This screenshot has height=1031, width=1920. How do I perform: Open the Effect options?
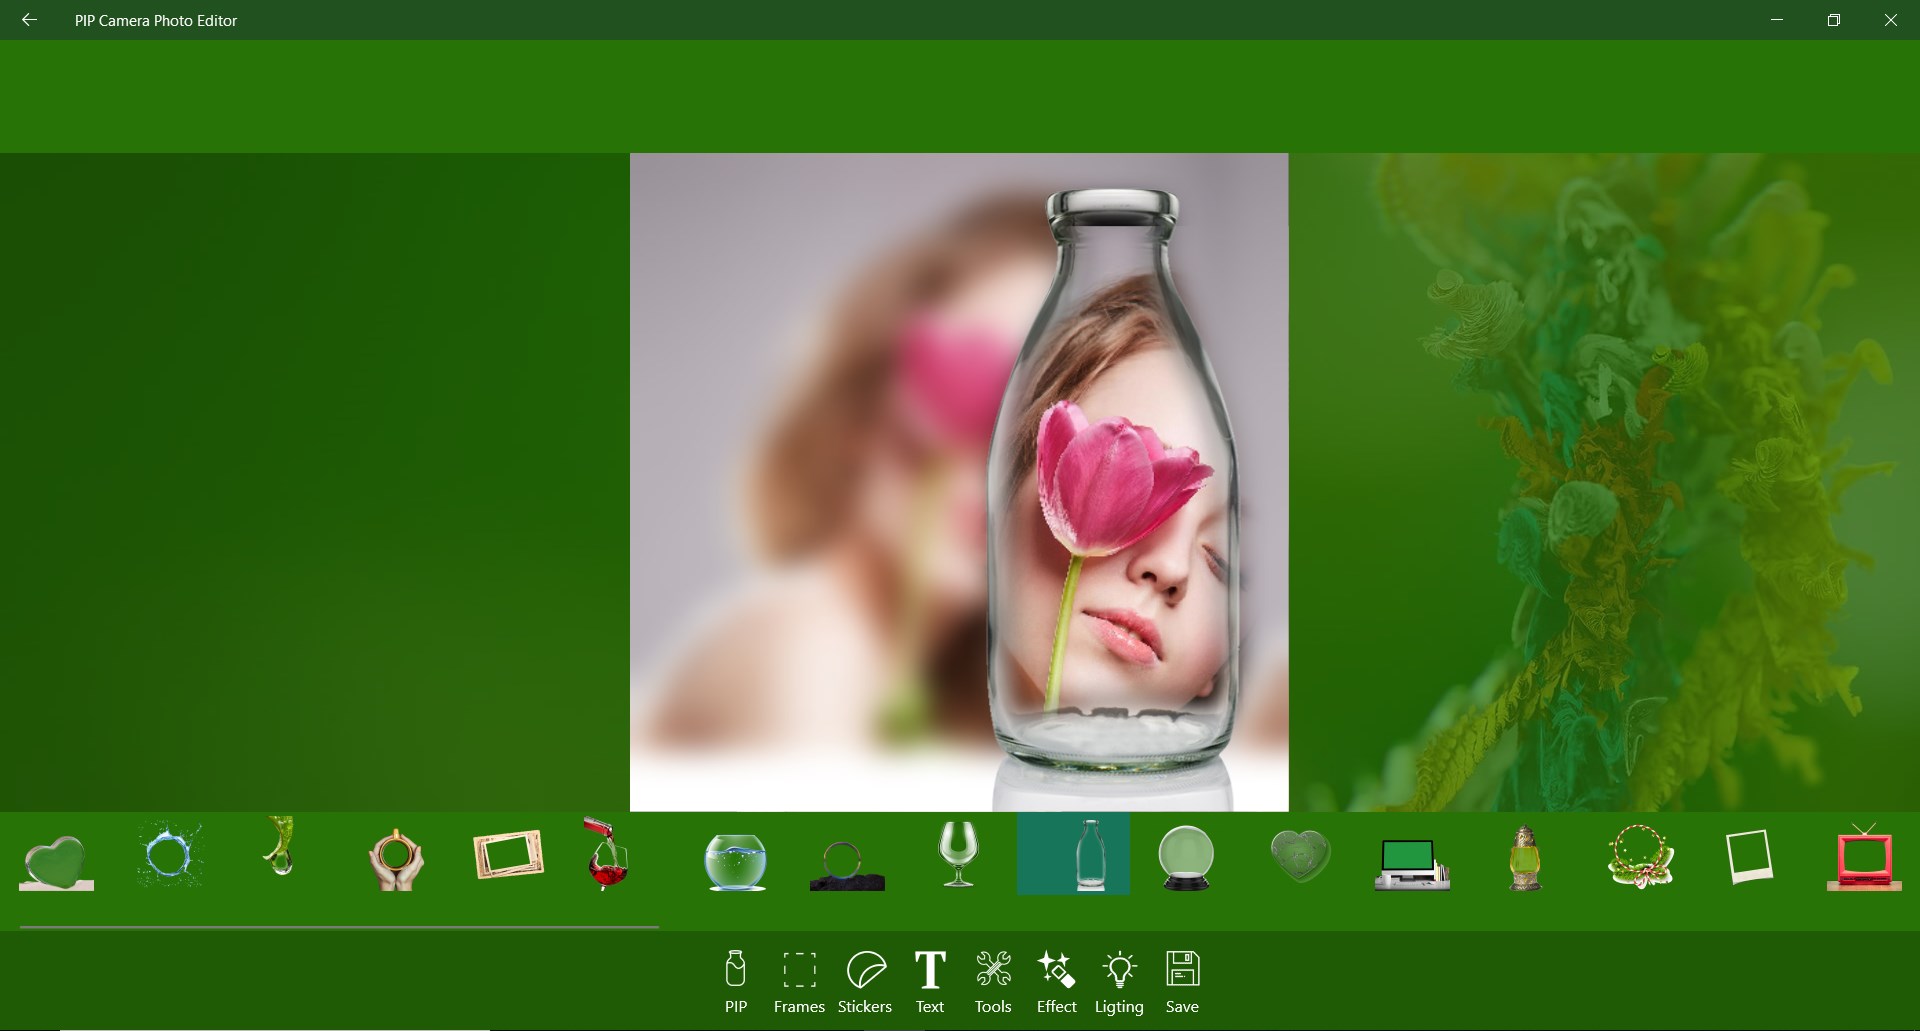click(x=1057, y=983)
